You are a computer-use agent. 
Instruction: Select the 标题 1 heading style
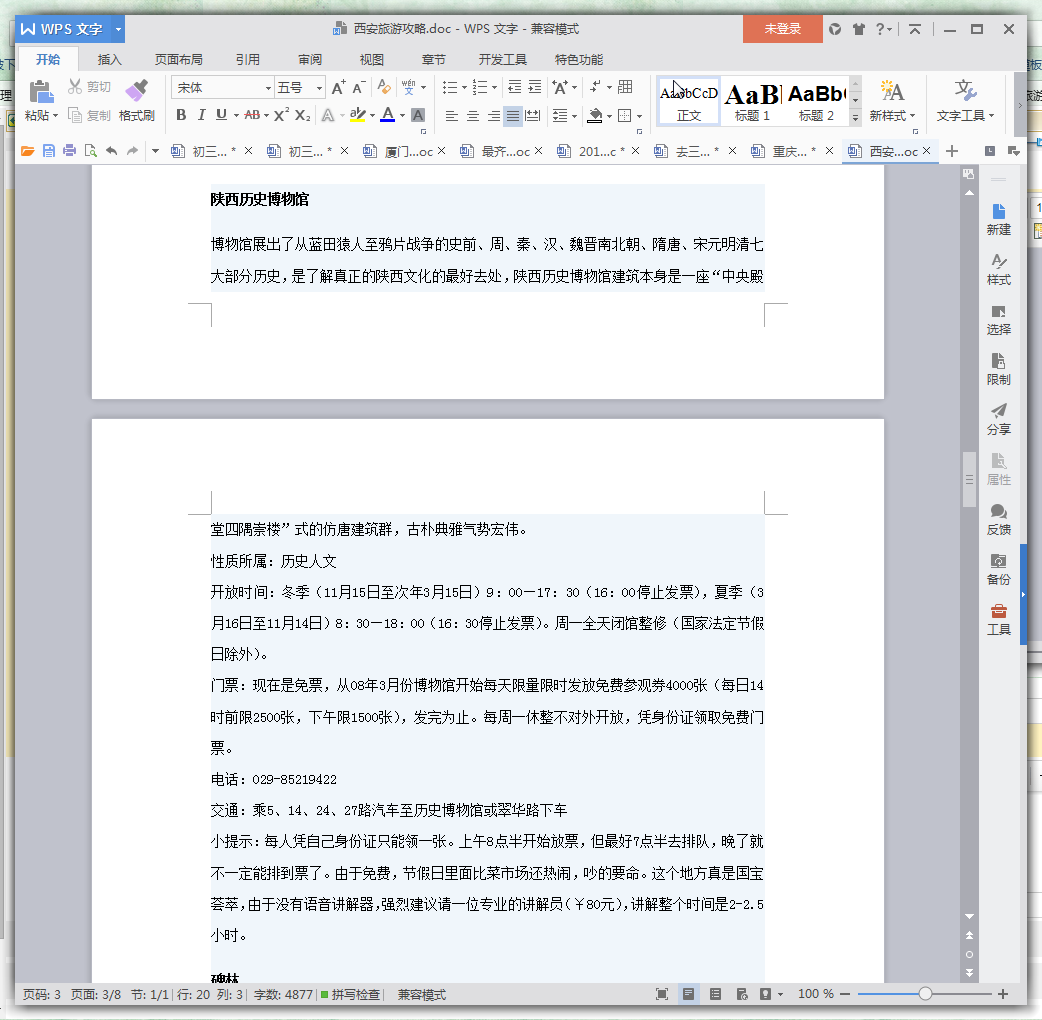[x=752, y=102]
